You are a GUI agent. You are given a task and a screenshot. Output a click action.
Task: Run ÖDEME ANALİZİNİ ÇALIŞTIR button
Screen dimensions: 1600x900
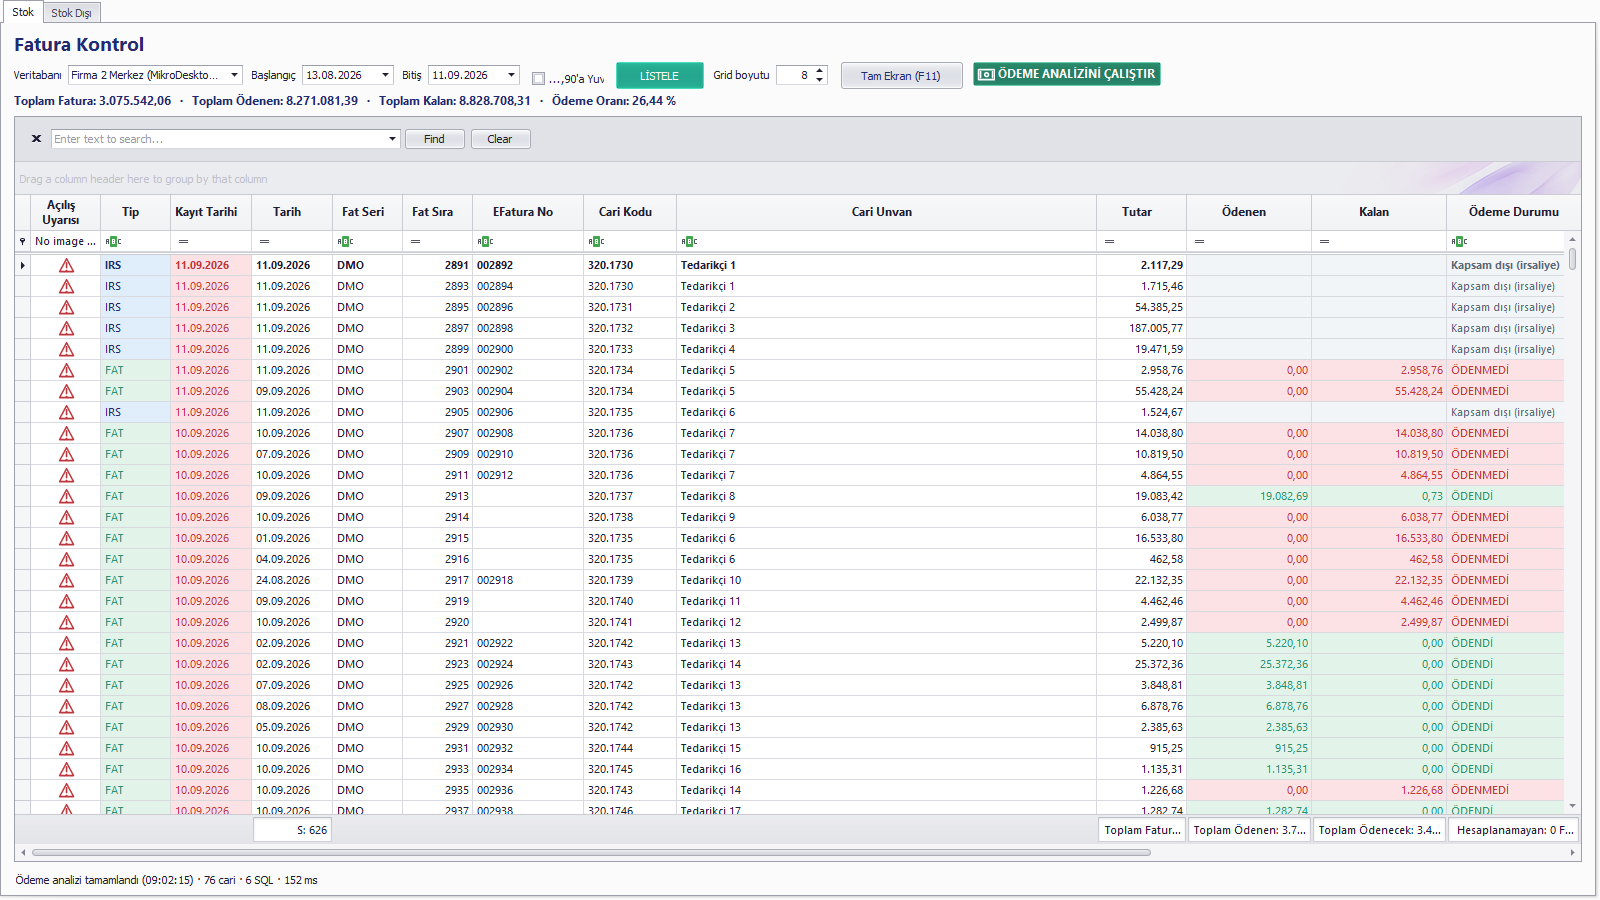click(1066, 74)
